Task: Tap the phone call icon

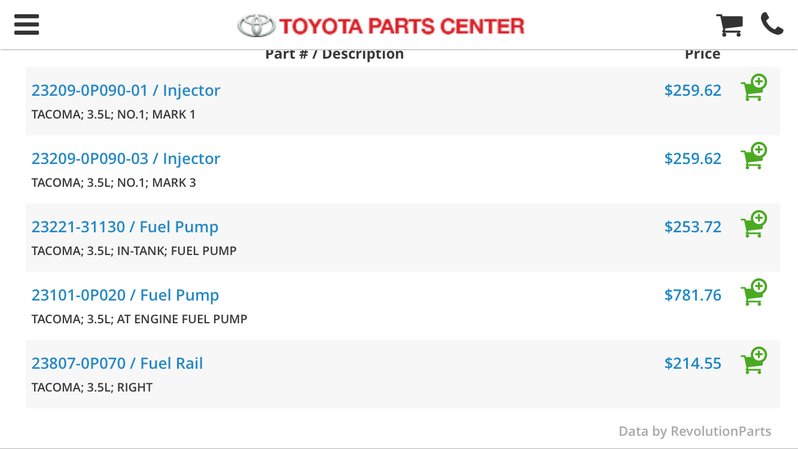Action: [772, 24]
